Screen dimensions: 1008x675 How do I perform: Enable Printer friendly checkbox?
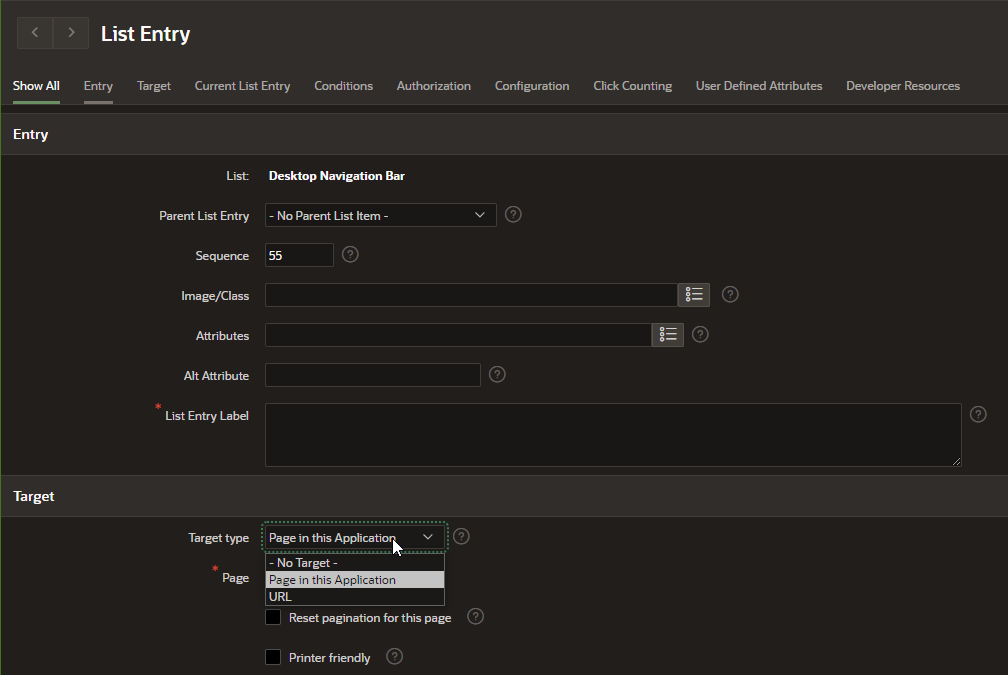point(273,657)
